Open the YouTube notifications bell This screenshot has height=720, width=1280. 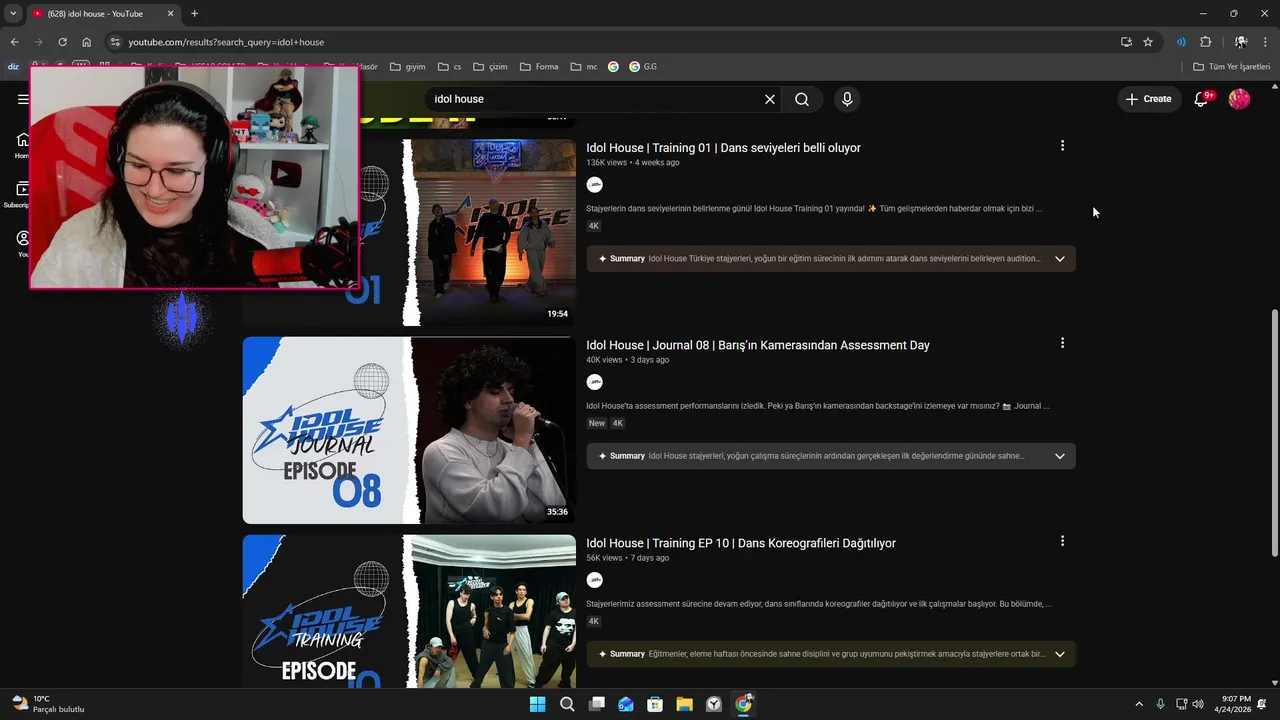[x=1202, y=99]
